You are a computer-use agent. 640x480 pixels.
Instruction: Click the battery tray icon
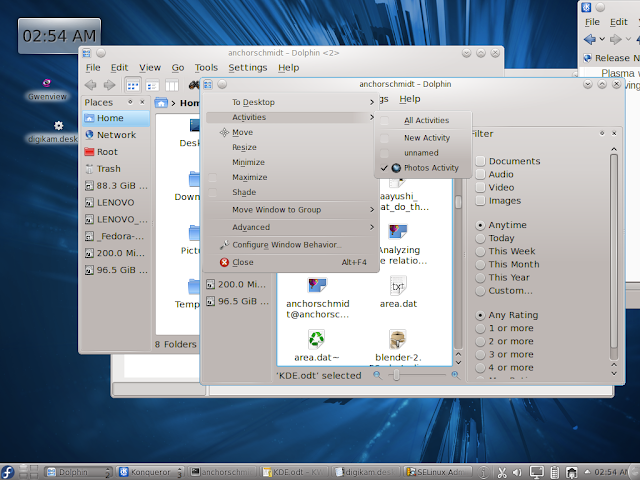(x=555, y=473)
